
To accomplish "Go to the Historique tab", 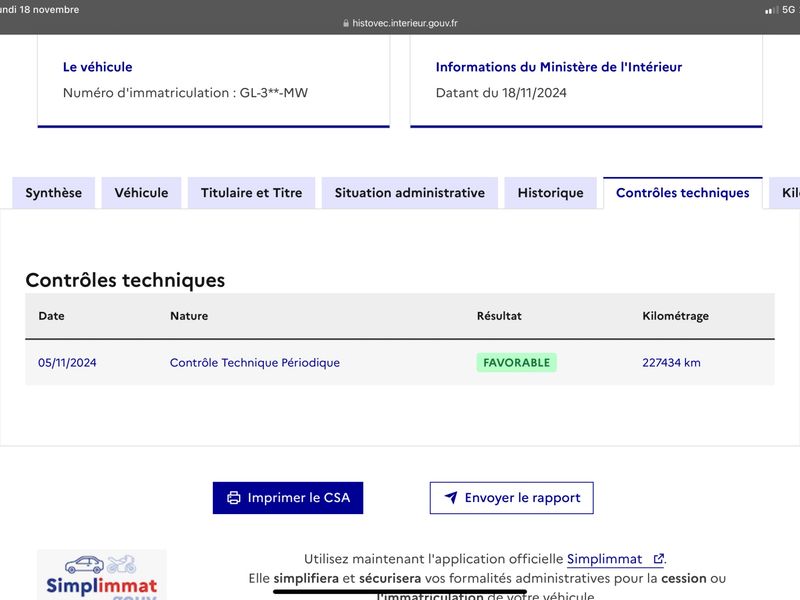I will [551, 193].
